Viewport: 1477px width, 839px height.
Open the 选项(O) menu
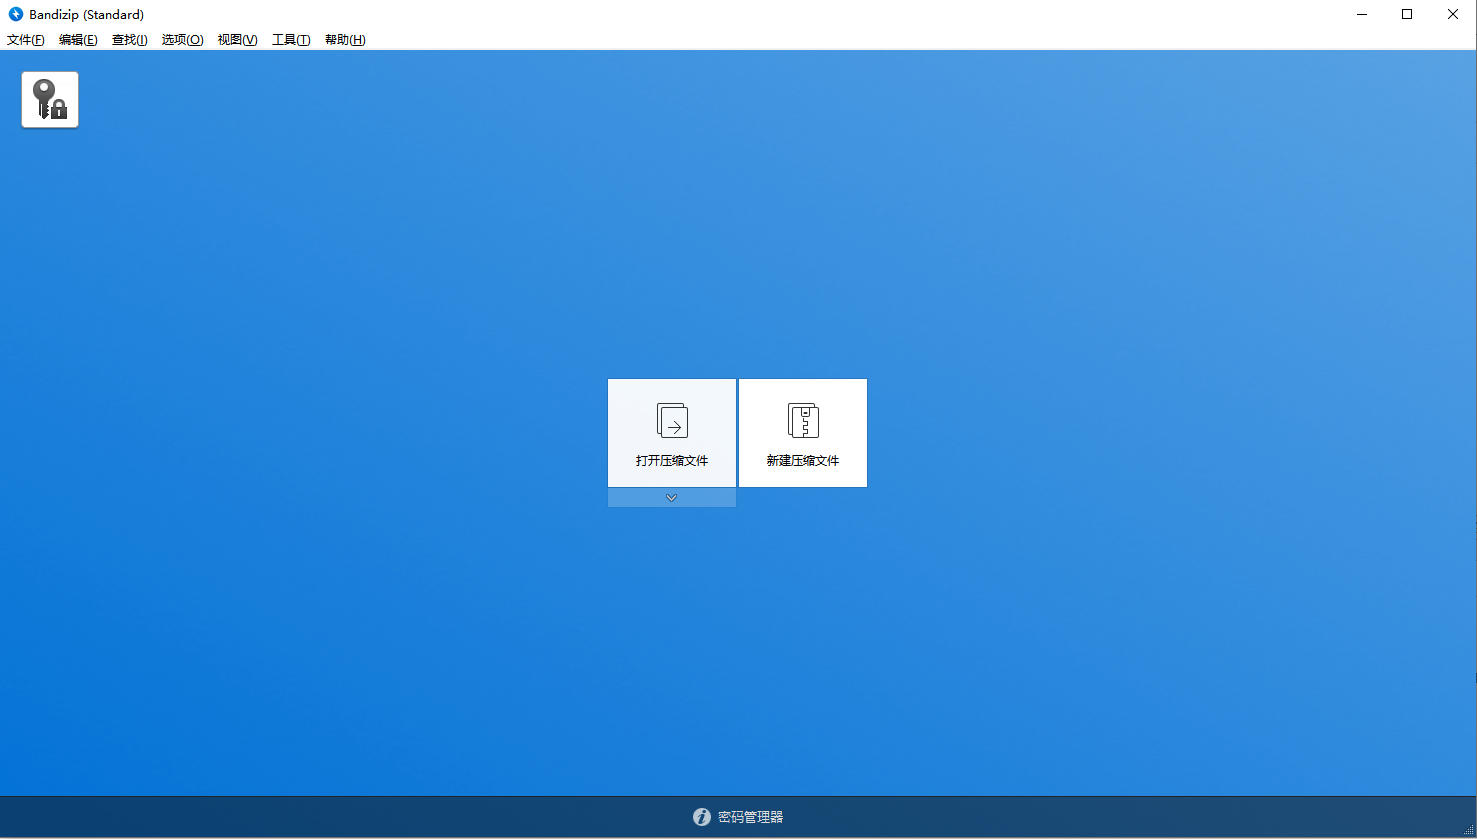pyautogui.click(x=182, y=40)
